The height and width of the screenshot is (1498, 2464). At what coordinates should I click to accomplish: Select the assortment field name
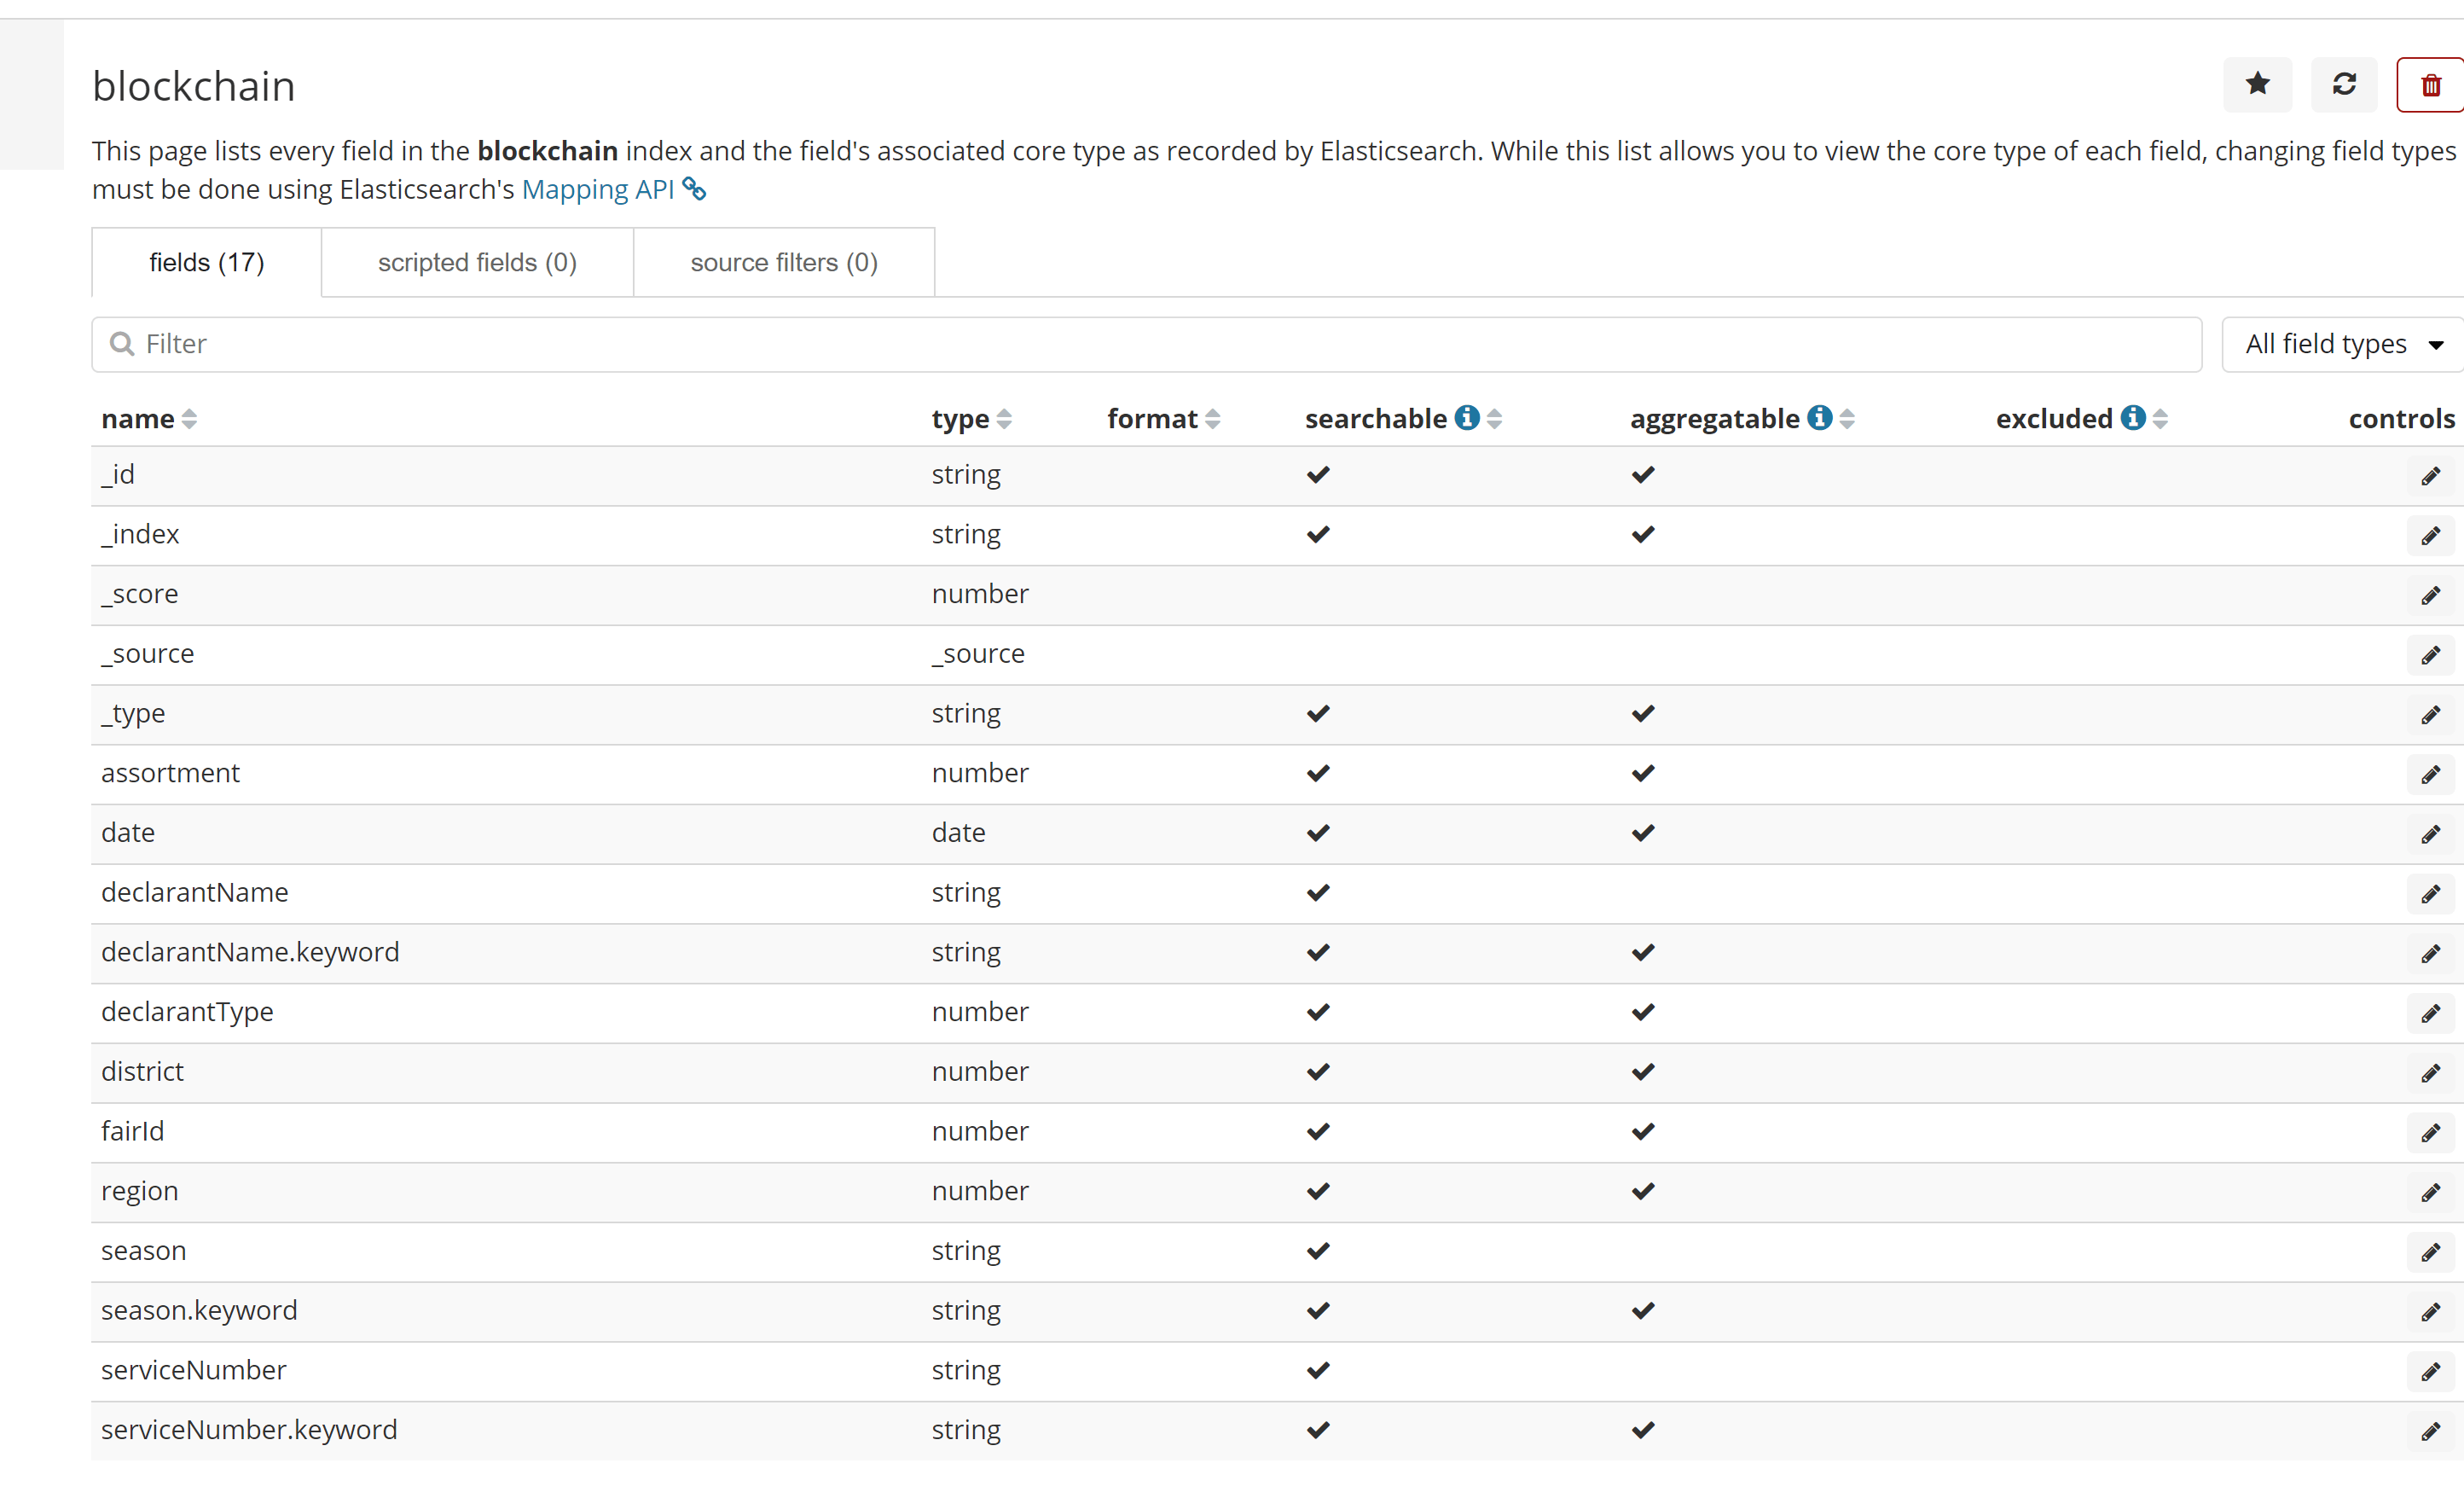[170, 773]
